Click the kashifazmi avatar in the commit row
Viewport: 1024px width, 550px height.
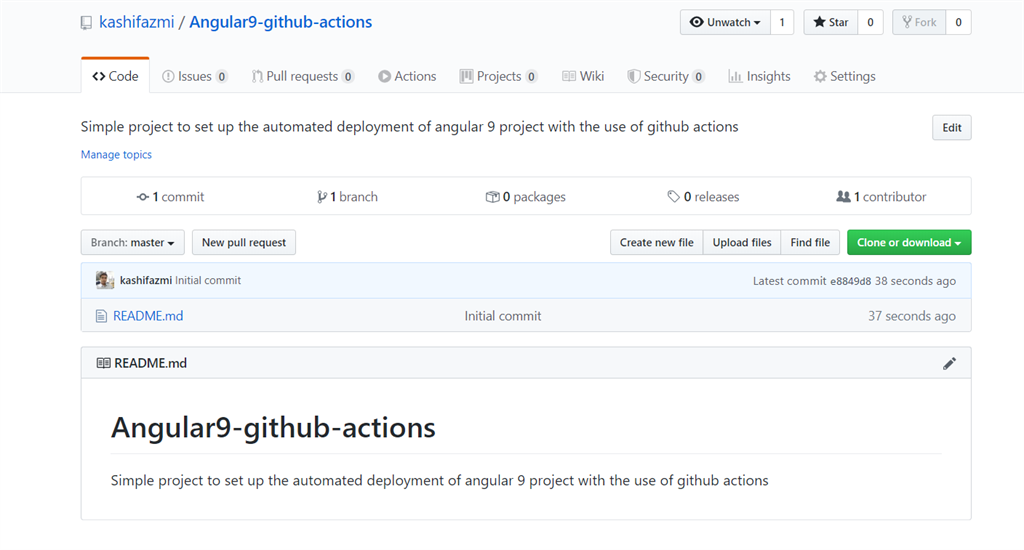[104, 280]
